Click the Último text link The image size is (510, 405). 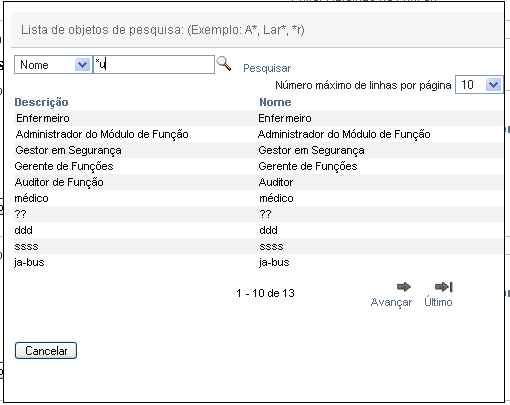click(438, 302)
